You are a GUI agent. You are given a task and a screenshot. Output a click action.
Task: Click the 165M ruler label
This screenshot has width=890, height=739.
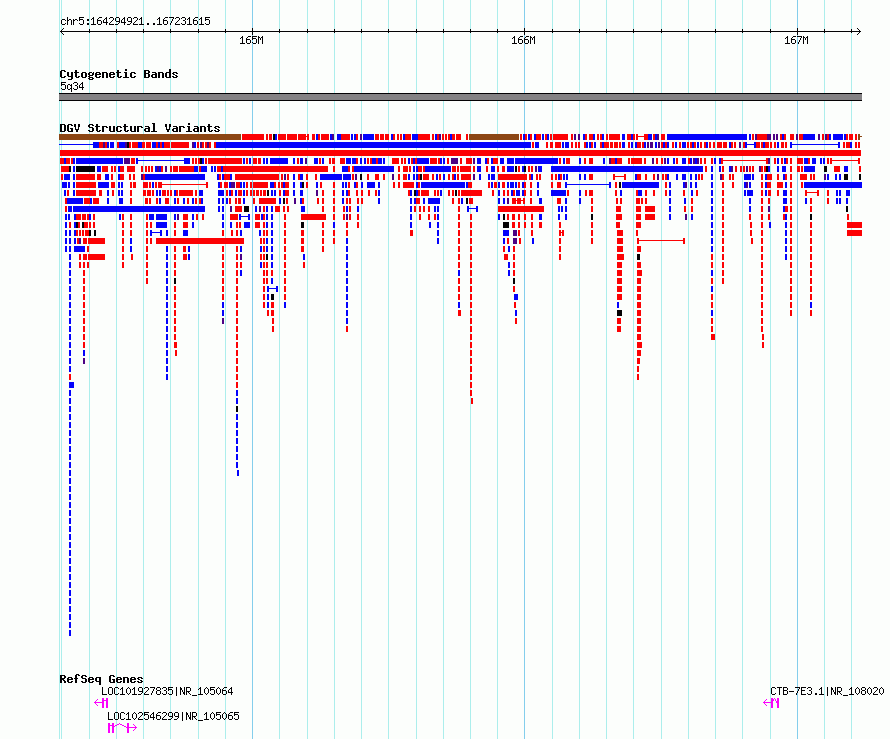[x=251, y=40]
